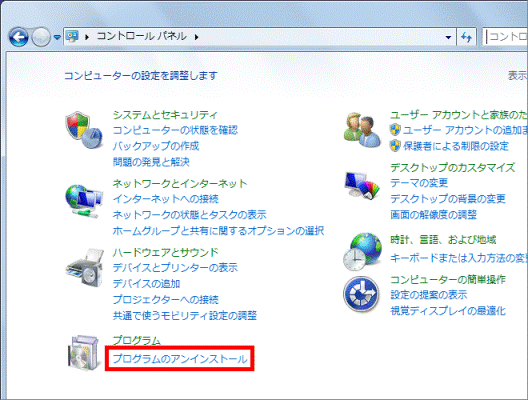The width and height of the screenshot is (528, 400).
Task: Click shield icon beside 保護者による制限の設定
Action: click(x=395, y=146)
